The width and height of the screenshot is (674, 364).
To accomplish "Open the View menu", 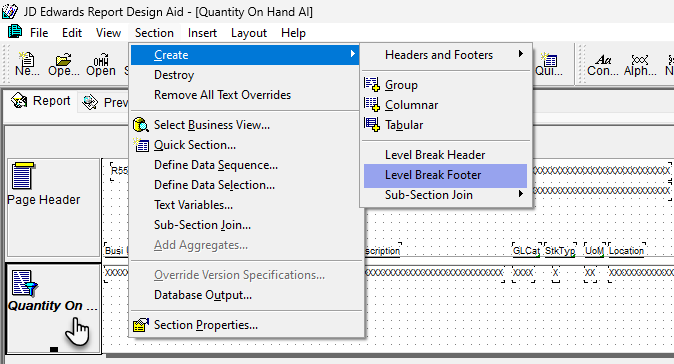I will pyautogui.click(x=108, y=33).
